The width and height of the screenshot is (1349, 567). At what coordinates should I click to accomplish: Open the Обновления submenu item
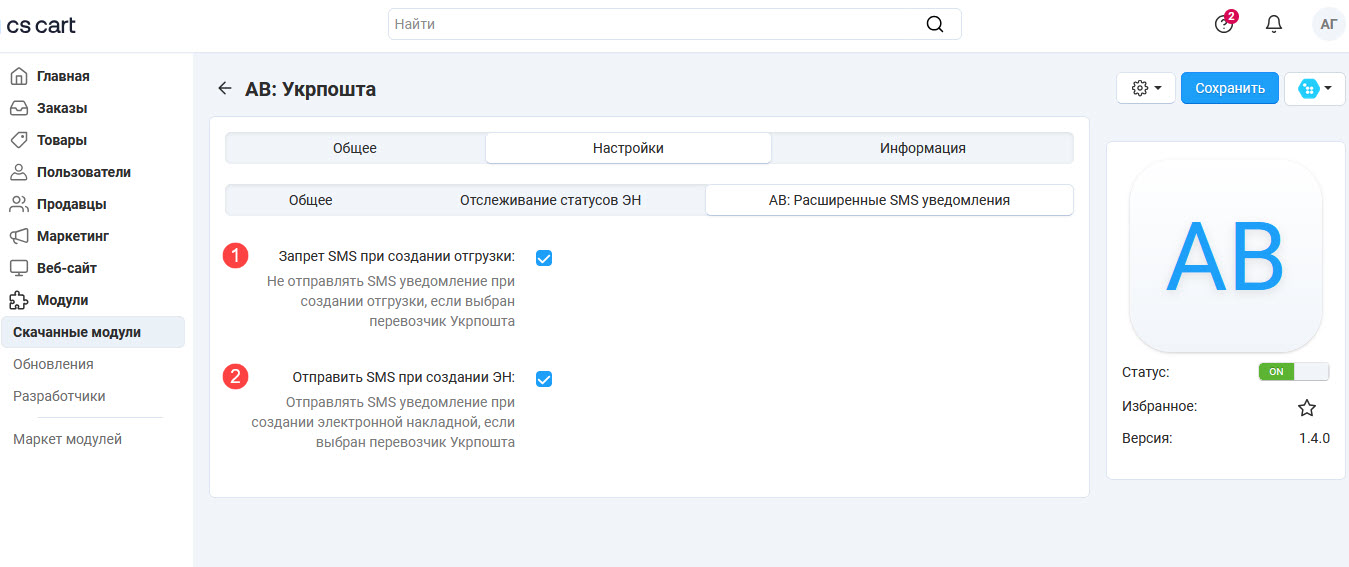point(53,364)
